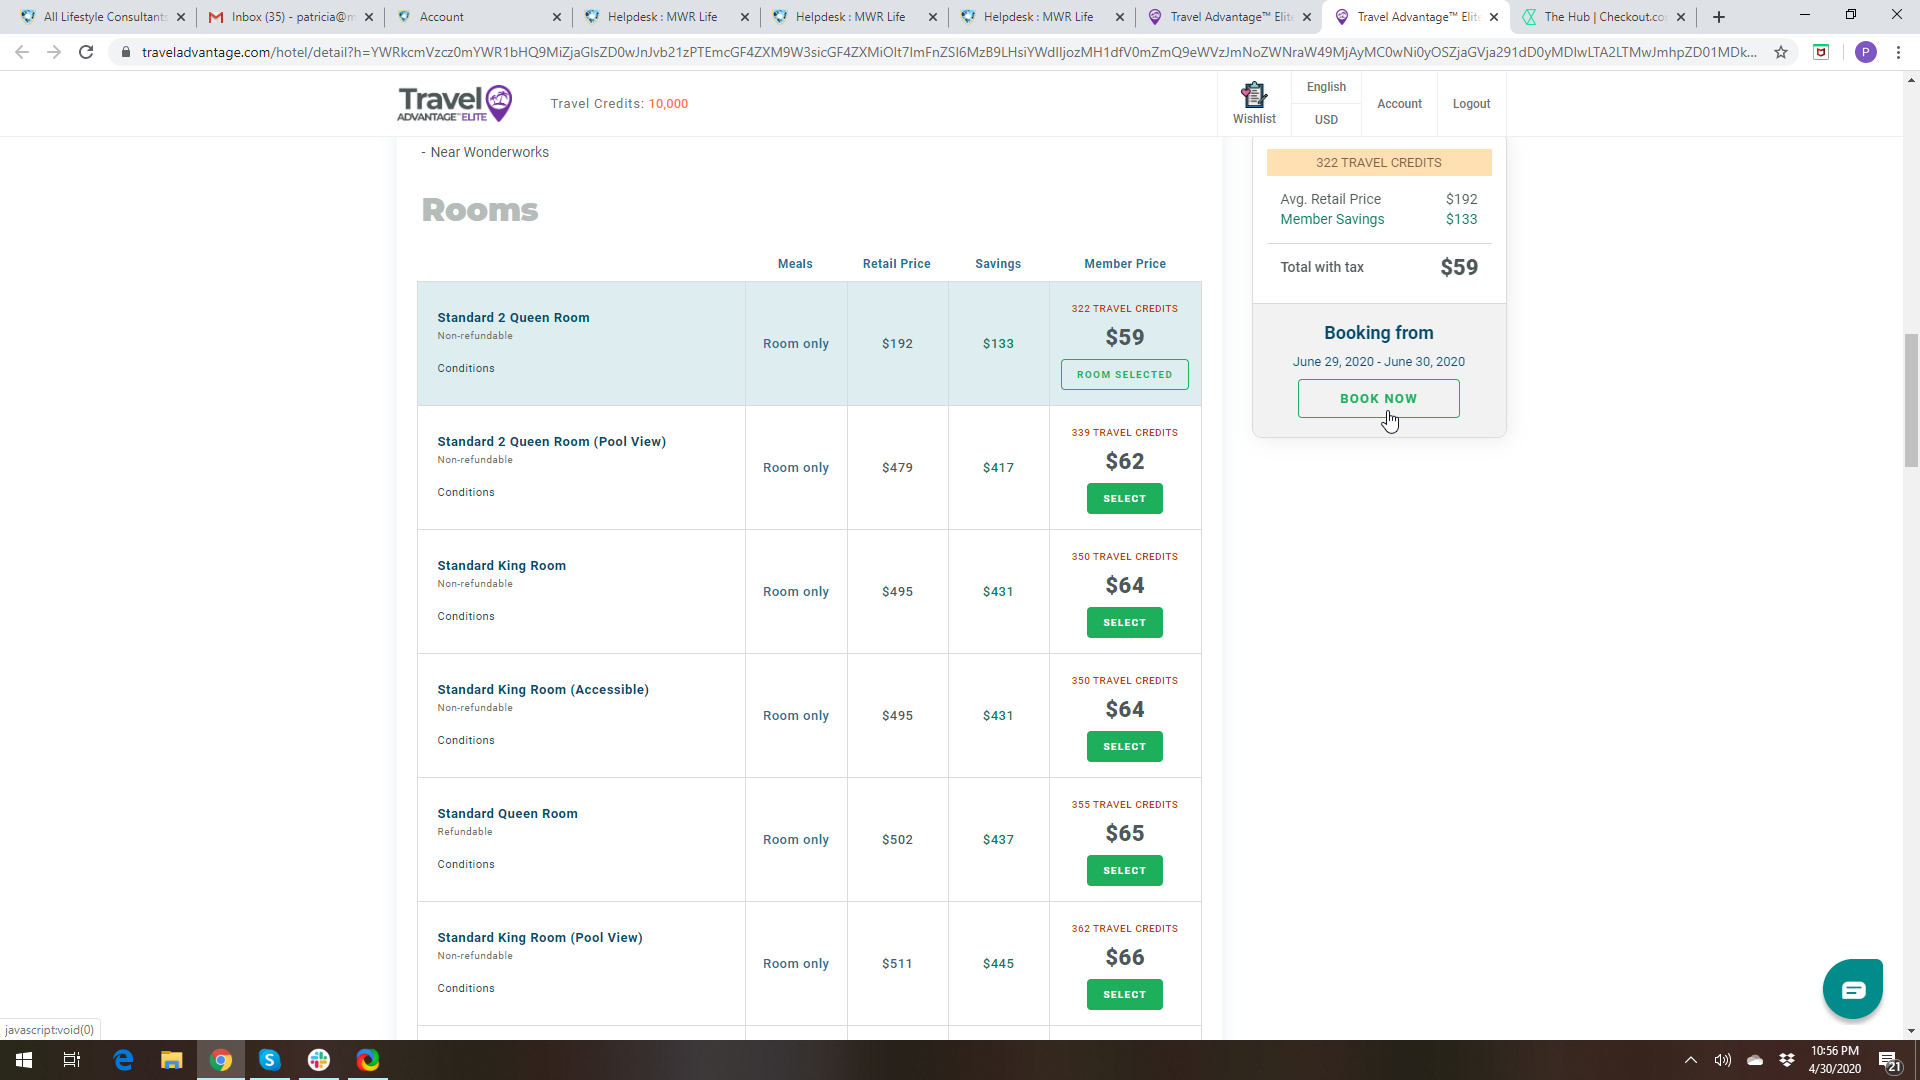The image size is (1920, 1080).
Task: Click the Logout link
Action: pyautogui.click(x=1471, y=104)
